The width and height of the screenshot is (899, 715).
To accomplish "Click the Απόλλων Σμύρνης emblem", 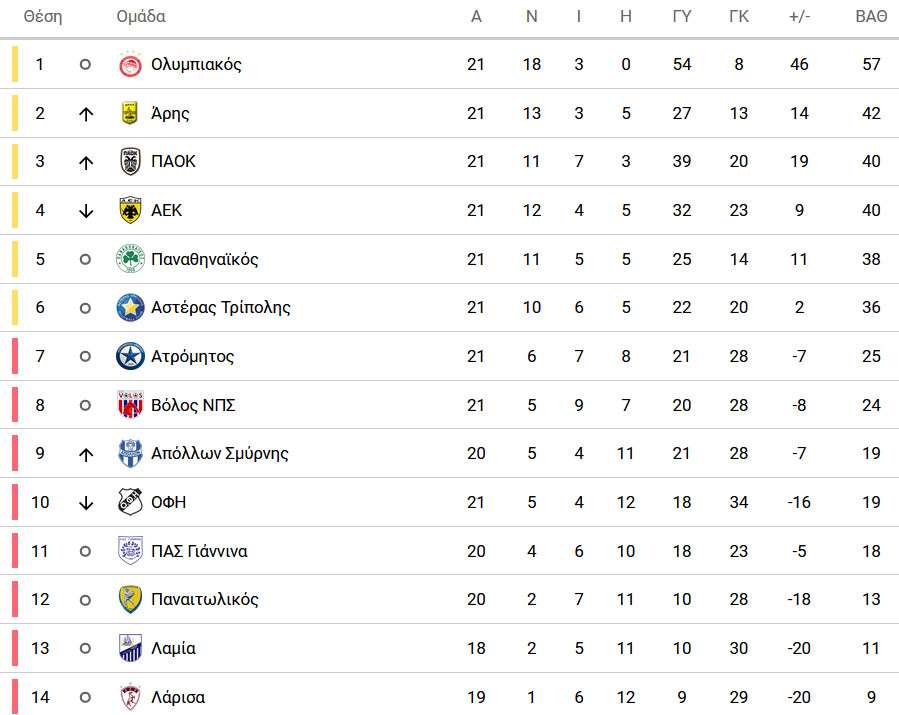I will point(130,453).
